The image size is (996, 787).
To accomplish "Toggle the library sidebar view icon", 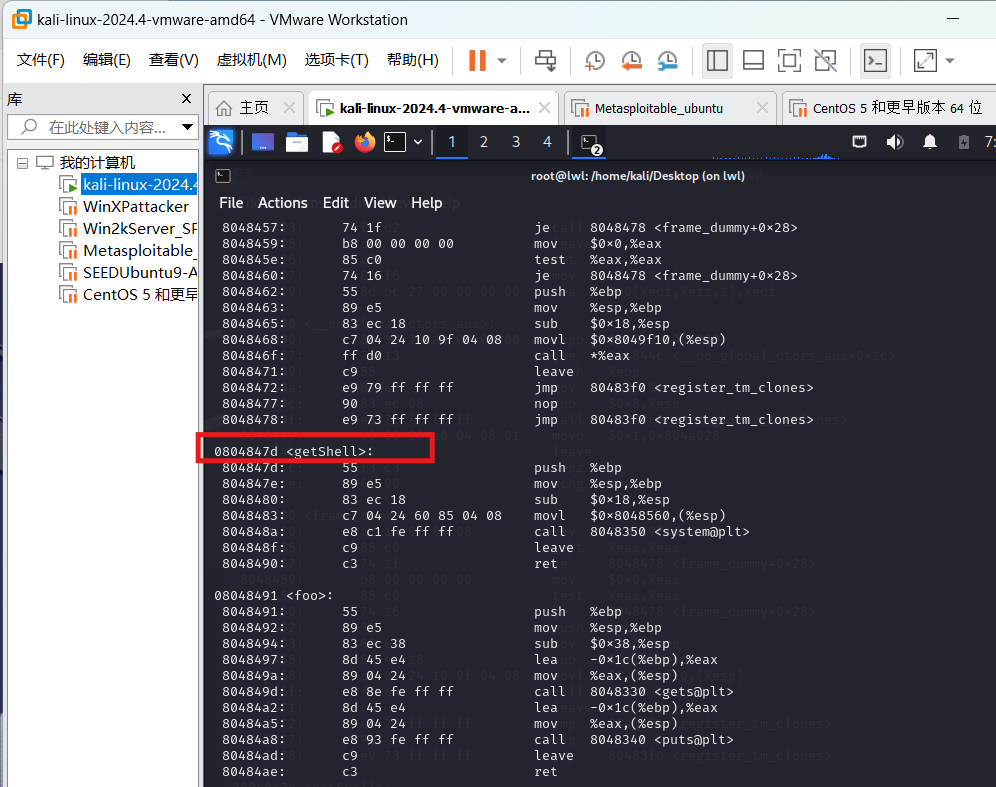I will coord(717,60).
